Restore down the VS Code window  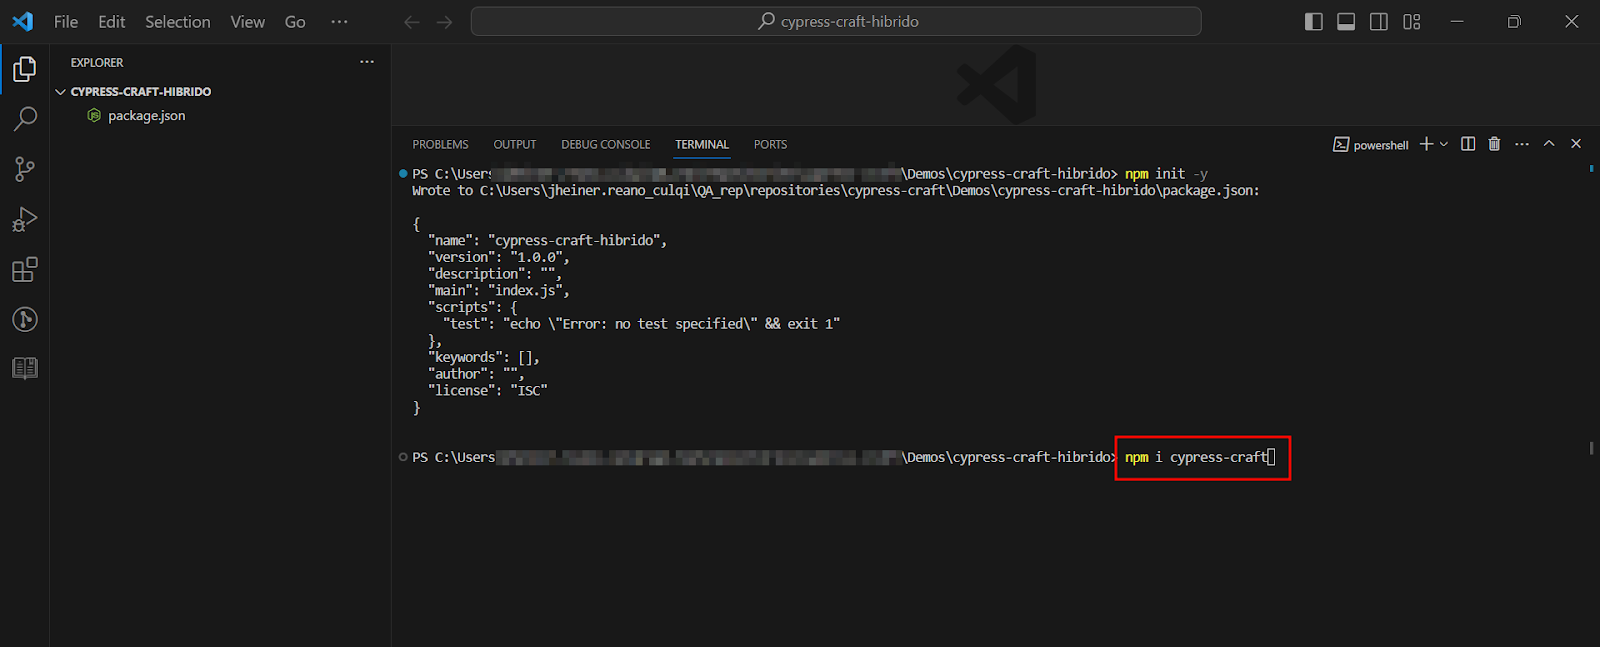pyautogui.click(x=1514, y=22)
